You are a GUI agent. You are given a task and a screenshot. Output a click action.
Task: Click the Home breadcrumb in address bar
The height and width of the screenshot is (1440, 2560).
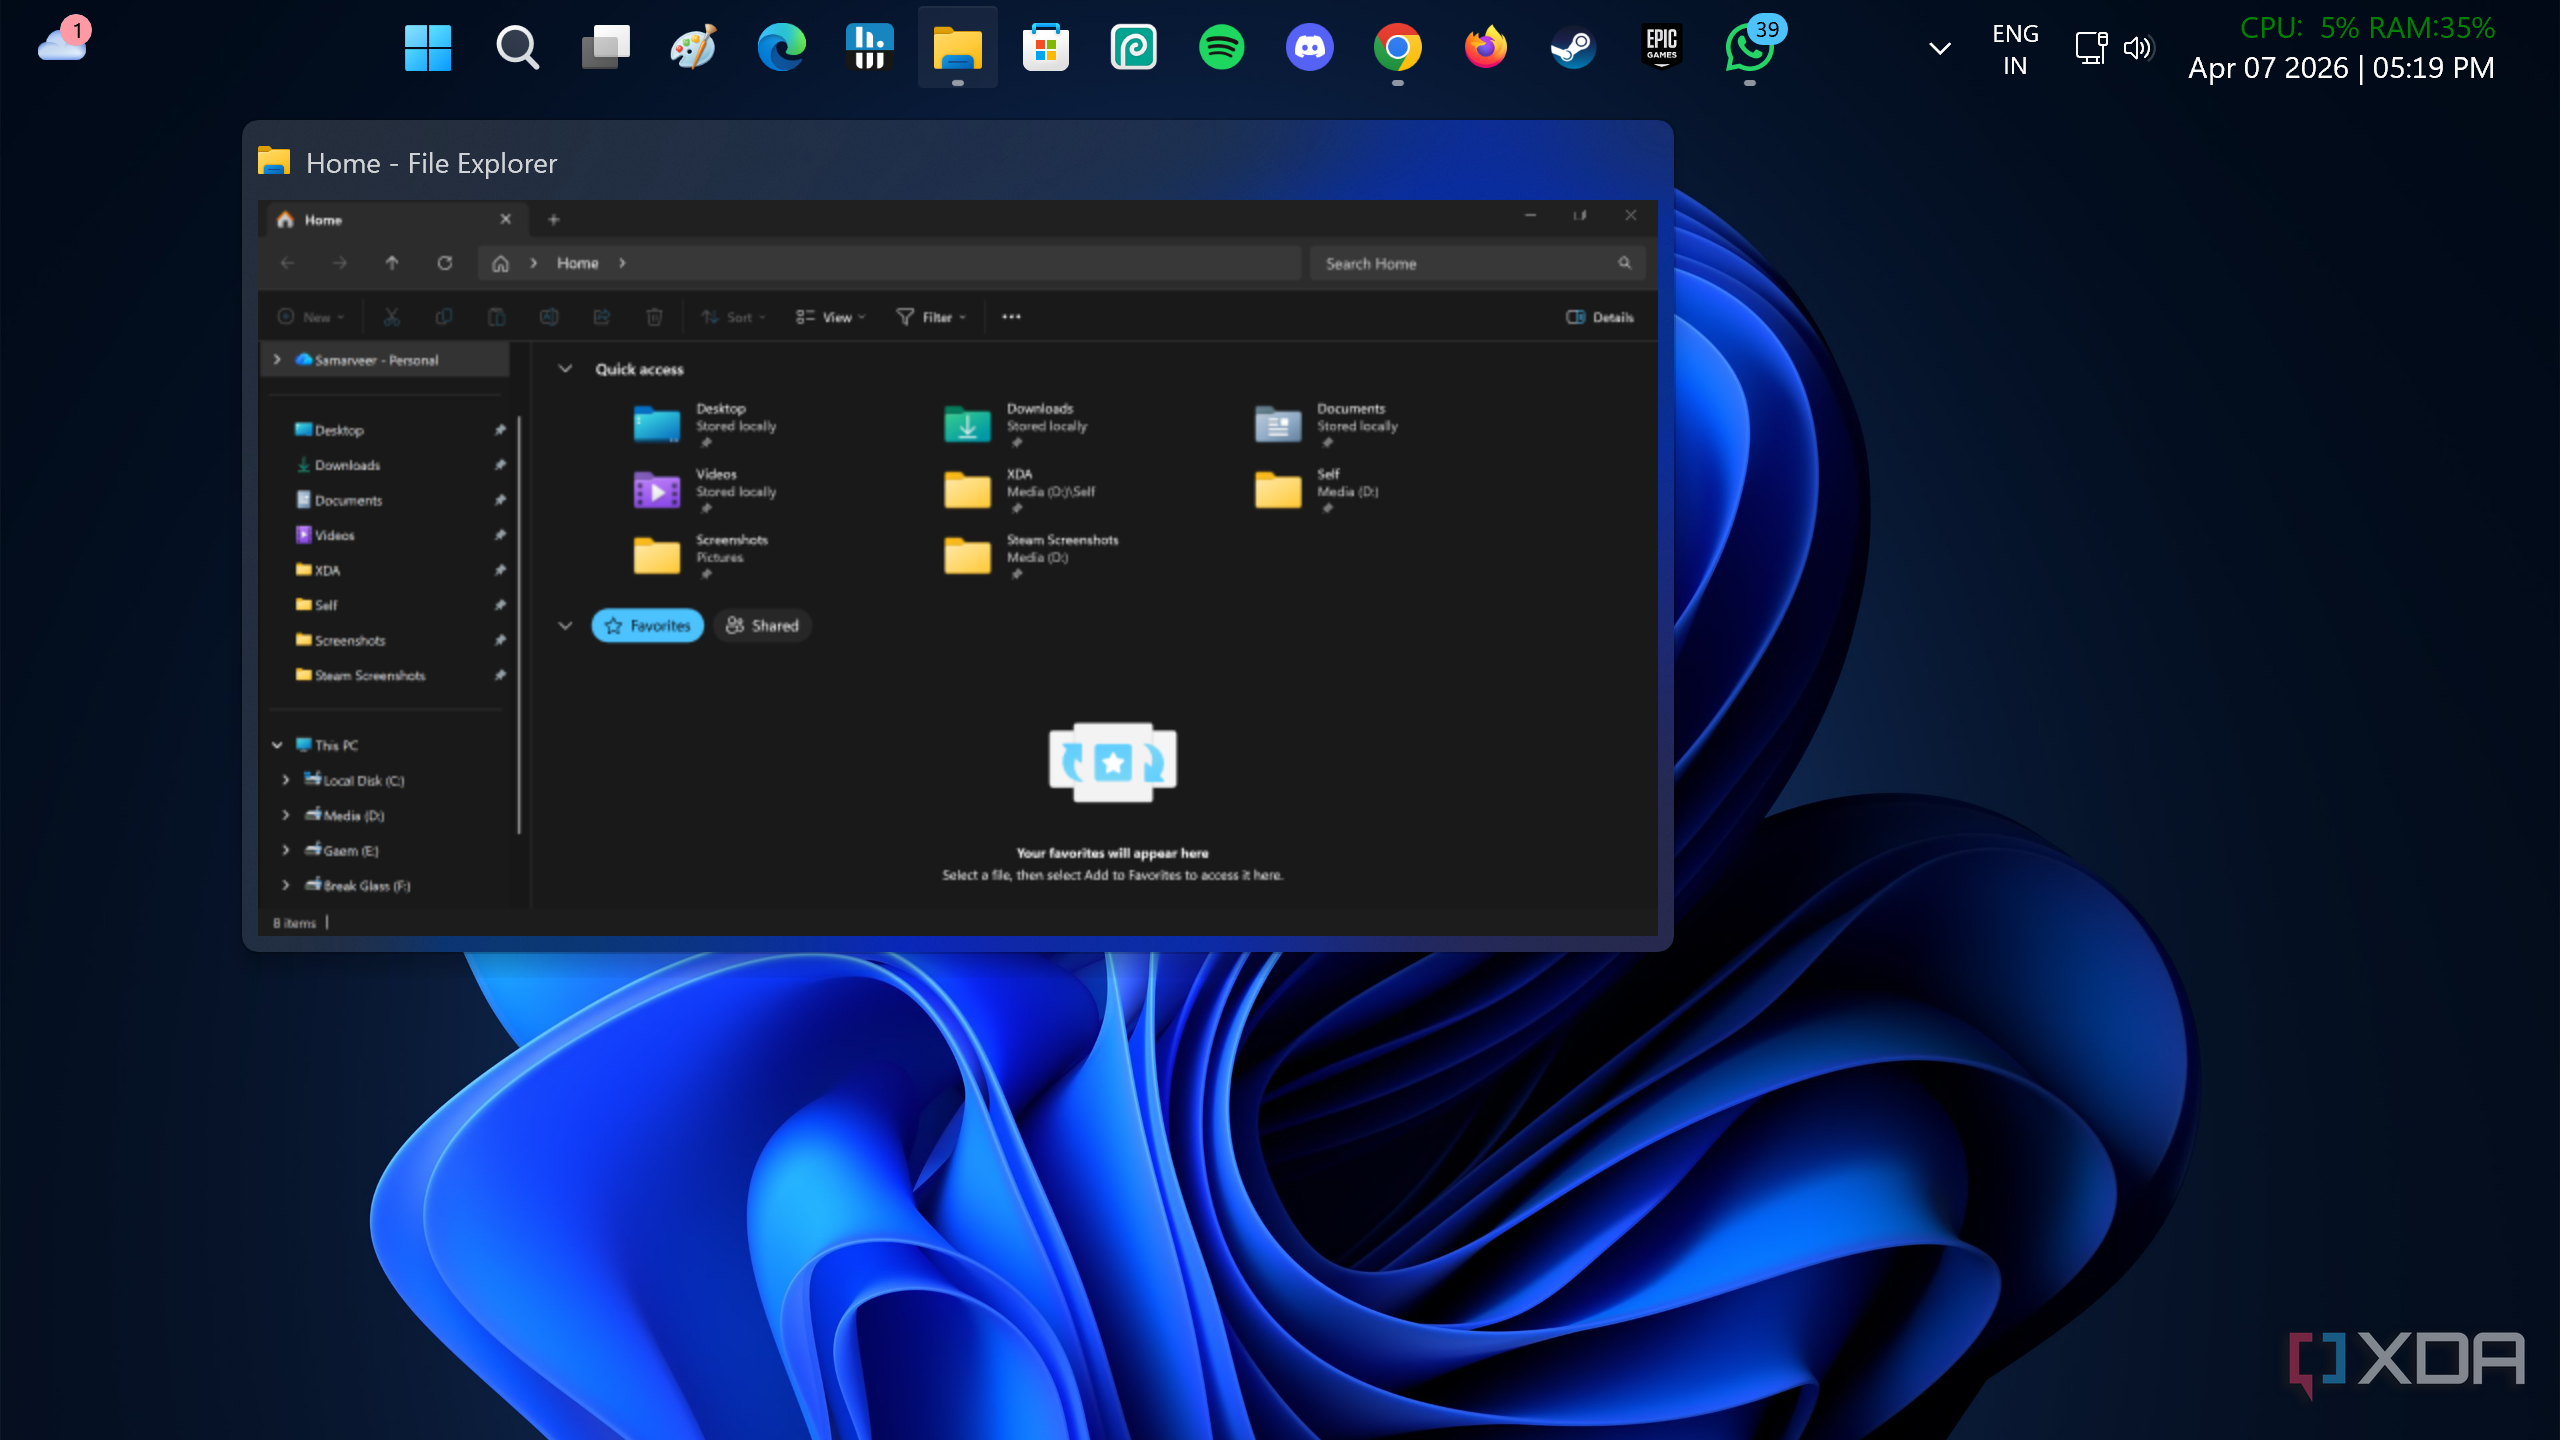577,263
